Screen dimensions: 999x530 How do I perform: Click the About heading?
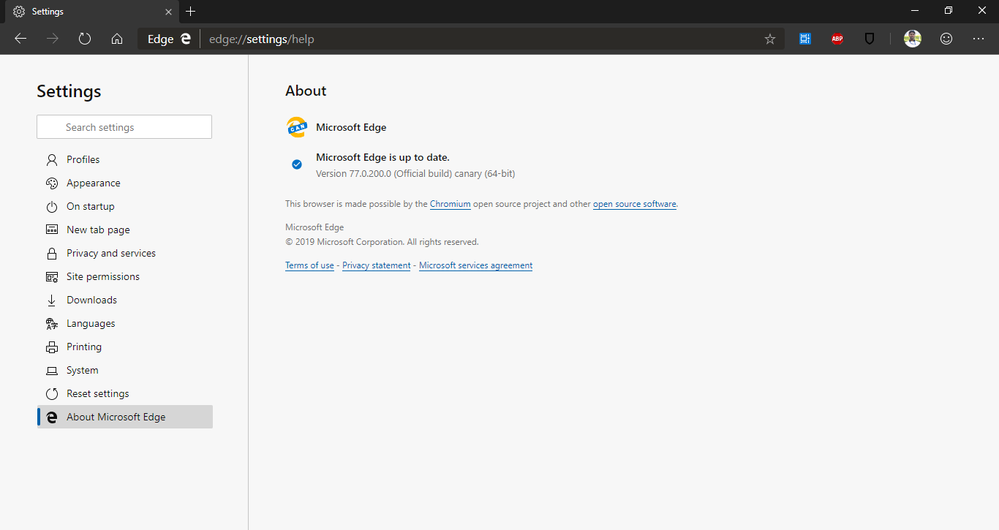click(306, 90)
